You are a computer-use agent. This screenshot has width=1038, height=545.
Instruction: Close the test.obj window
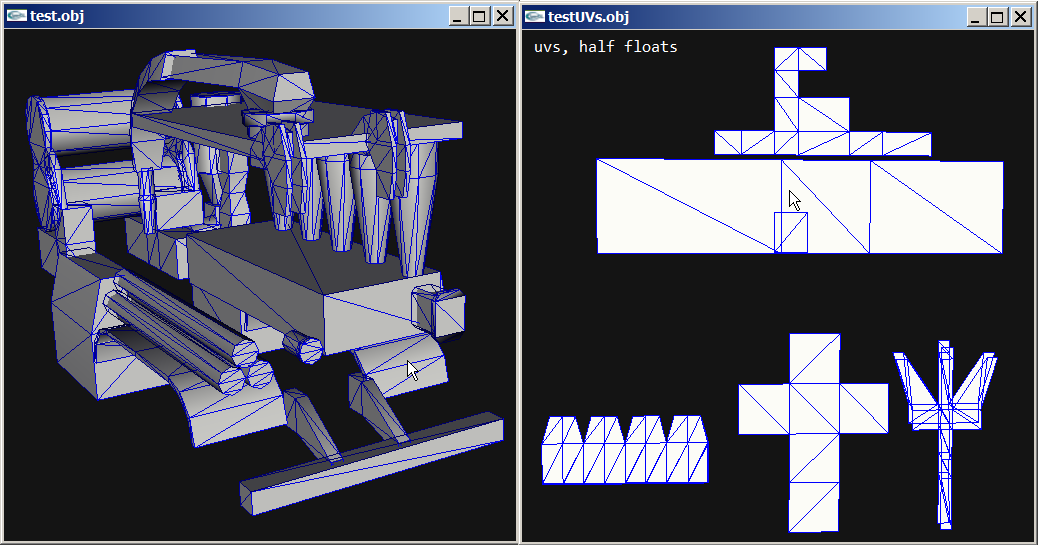503,17
